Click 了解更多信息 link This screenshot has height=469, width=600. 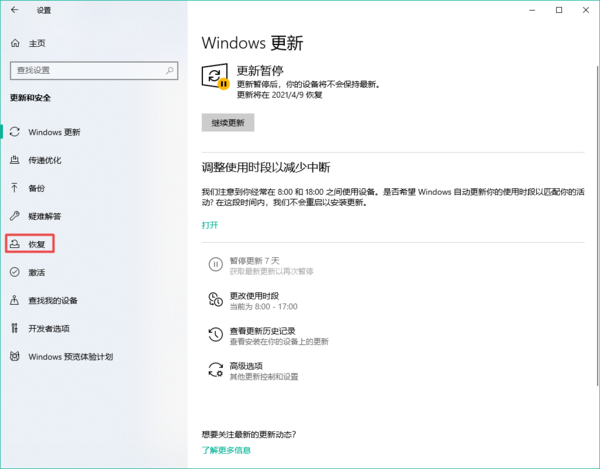226,450
